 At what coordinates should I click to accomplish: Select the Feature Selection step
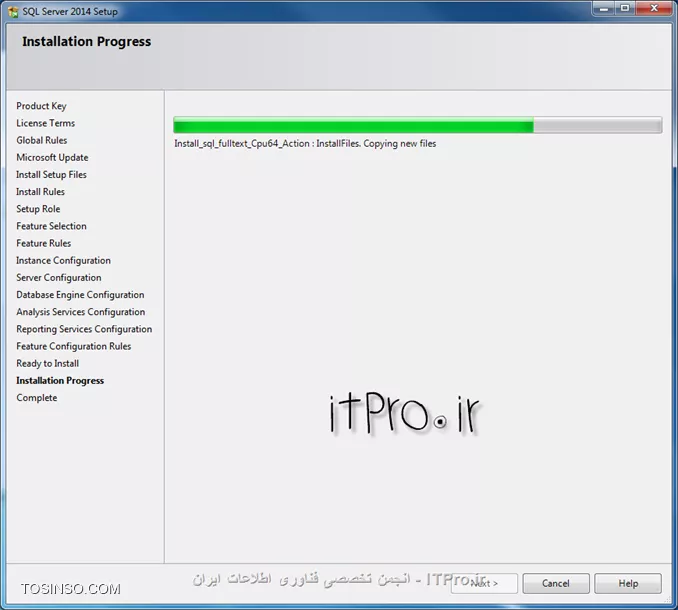pos(51,226)
